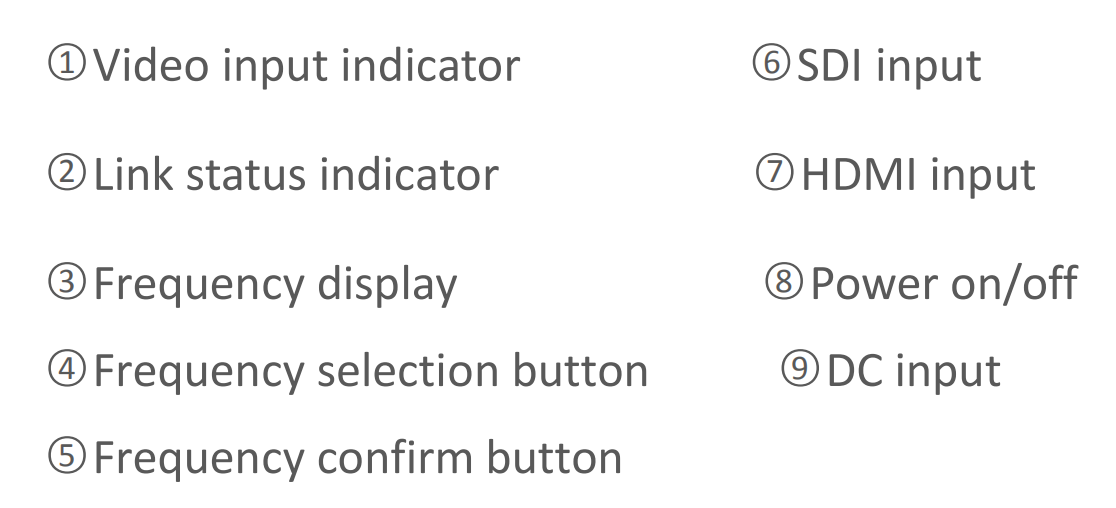This screenshot has width=1116, height=508.
Task: Click the circled number 4 icon
Action: pos(67,369)
